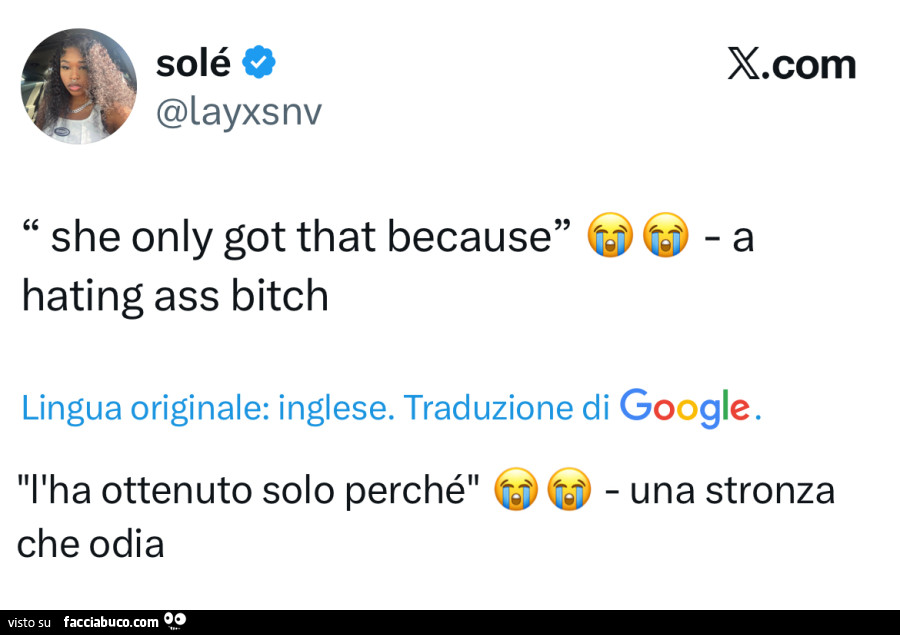
Task: Click the display name "solé"
Action: click(193, 63)
